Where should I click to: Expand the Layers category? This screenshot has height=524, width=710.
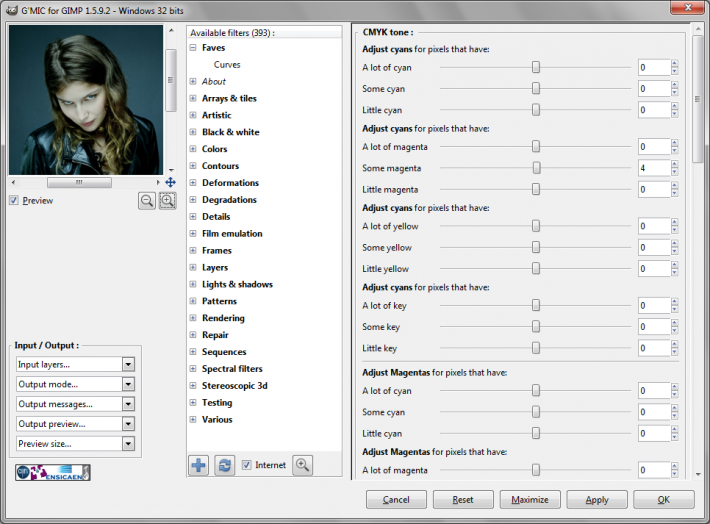pyautogui.click(x=193, y=267)
